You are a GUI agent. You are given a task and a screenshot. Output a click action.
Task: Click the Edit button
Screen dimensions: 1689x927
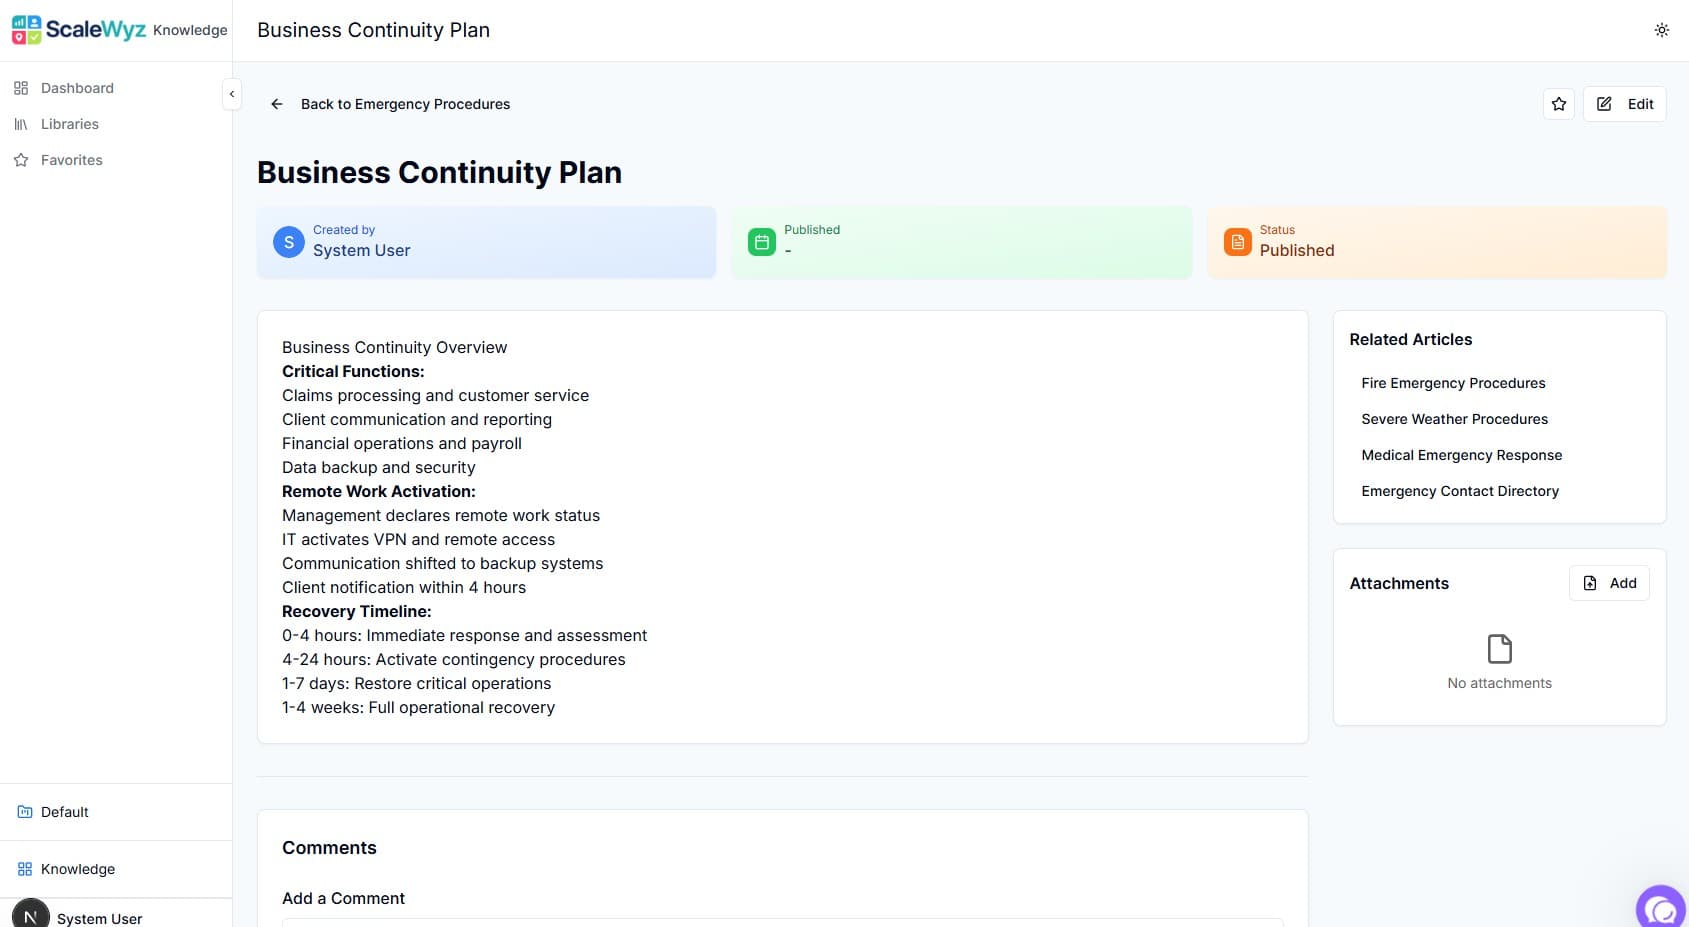[1624, 104]
